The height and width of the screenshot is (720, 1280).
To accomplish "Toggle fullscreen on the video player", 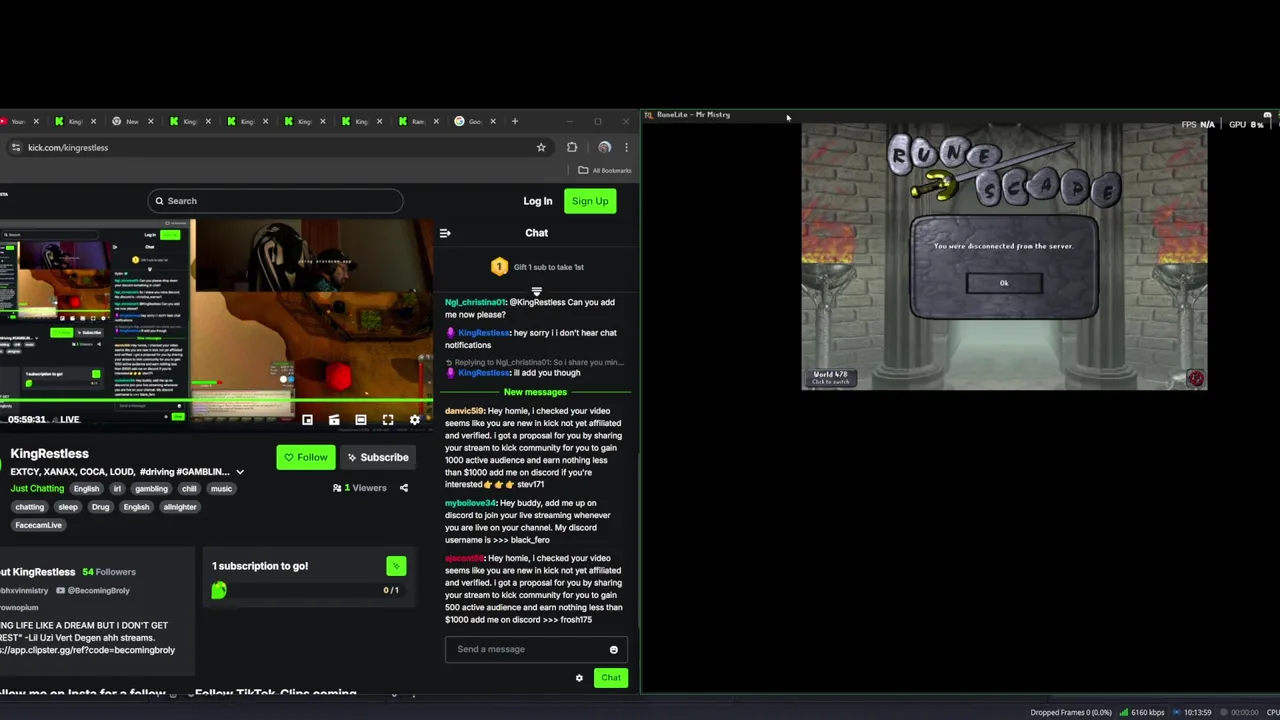I will pos(388,420).
